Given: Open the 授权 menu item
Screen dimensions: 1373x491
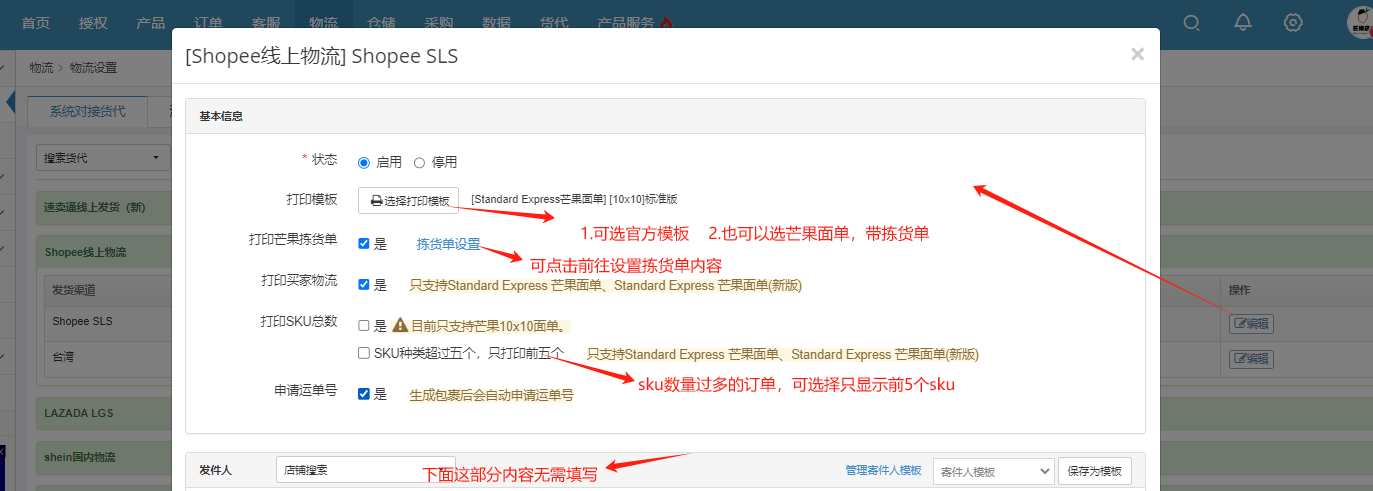Looking at the screenshot, I should [93, 23].
